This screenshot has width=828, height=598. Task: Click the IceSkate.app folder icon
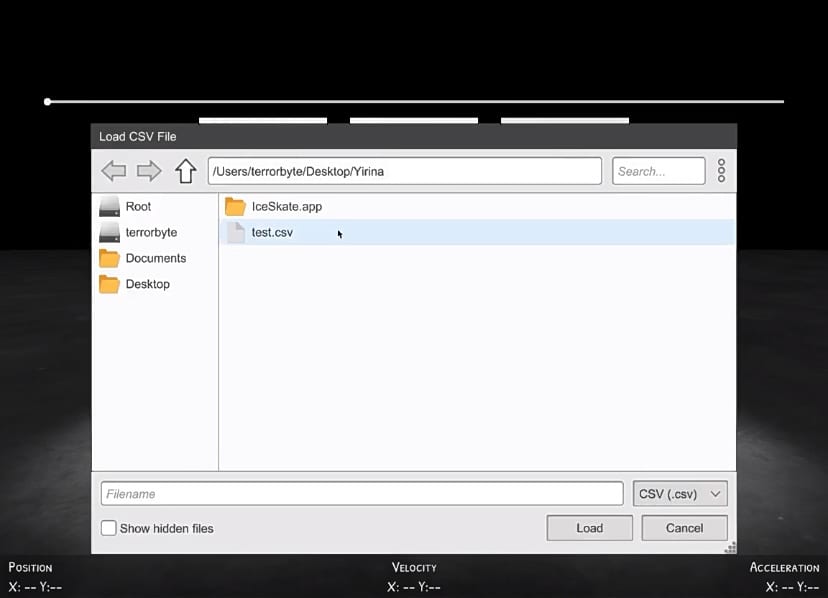click(235, 207)
